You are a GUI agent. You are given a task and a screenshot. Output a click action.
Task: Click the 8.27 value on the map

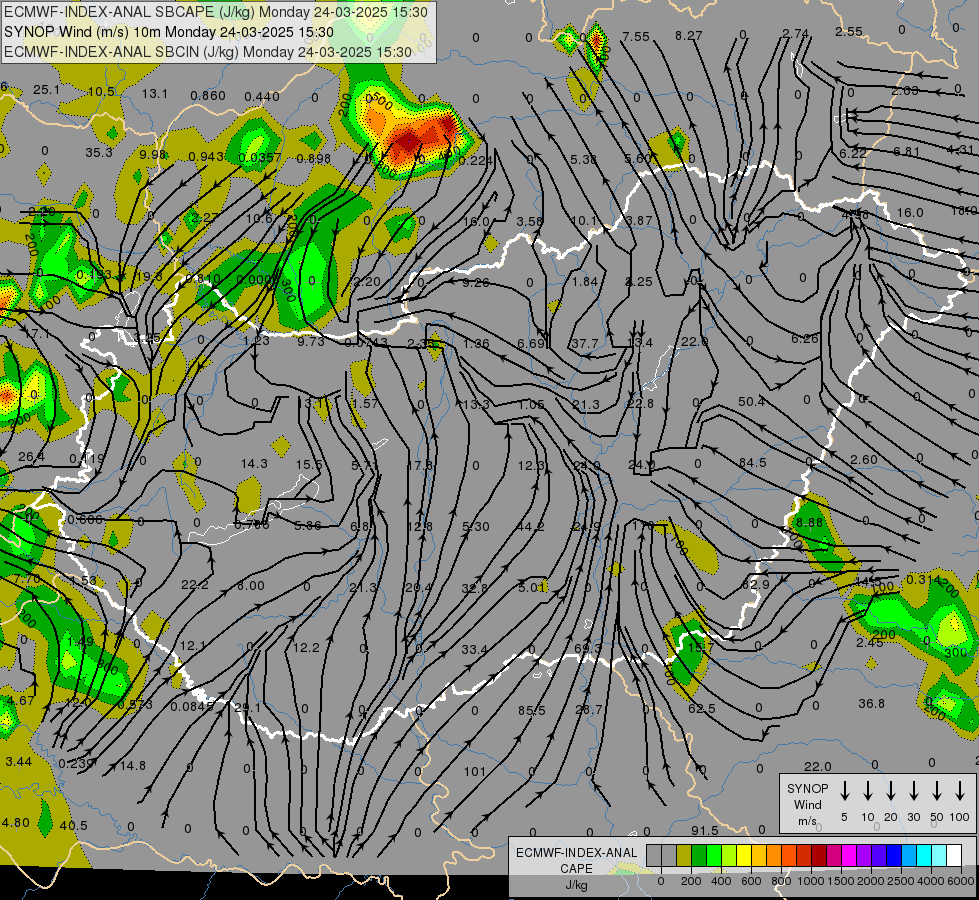point(689,36)
